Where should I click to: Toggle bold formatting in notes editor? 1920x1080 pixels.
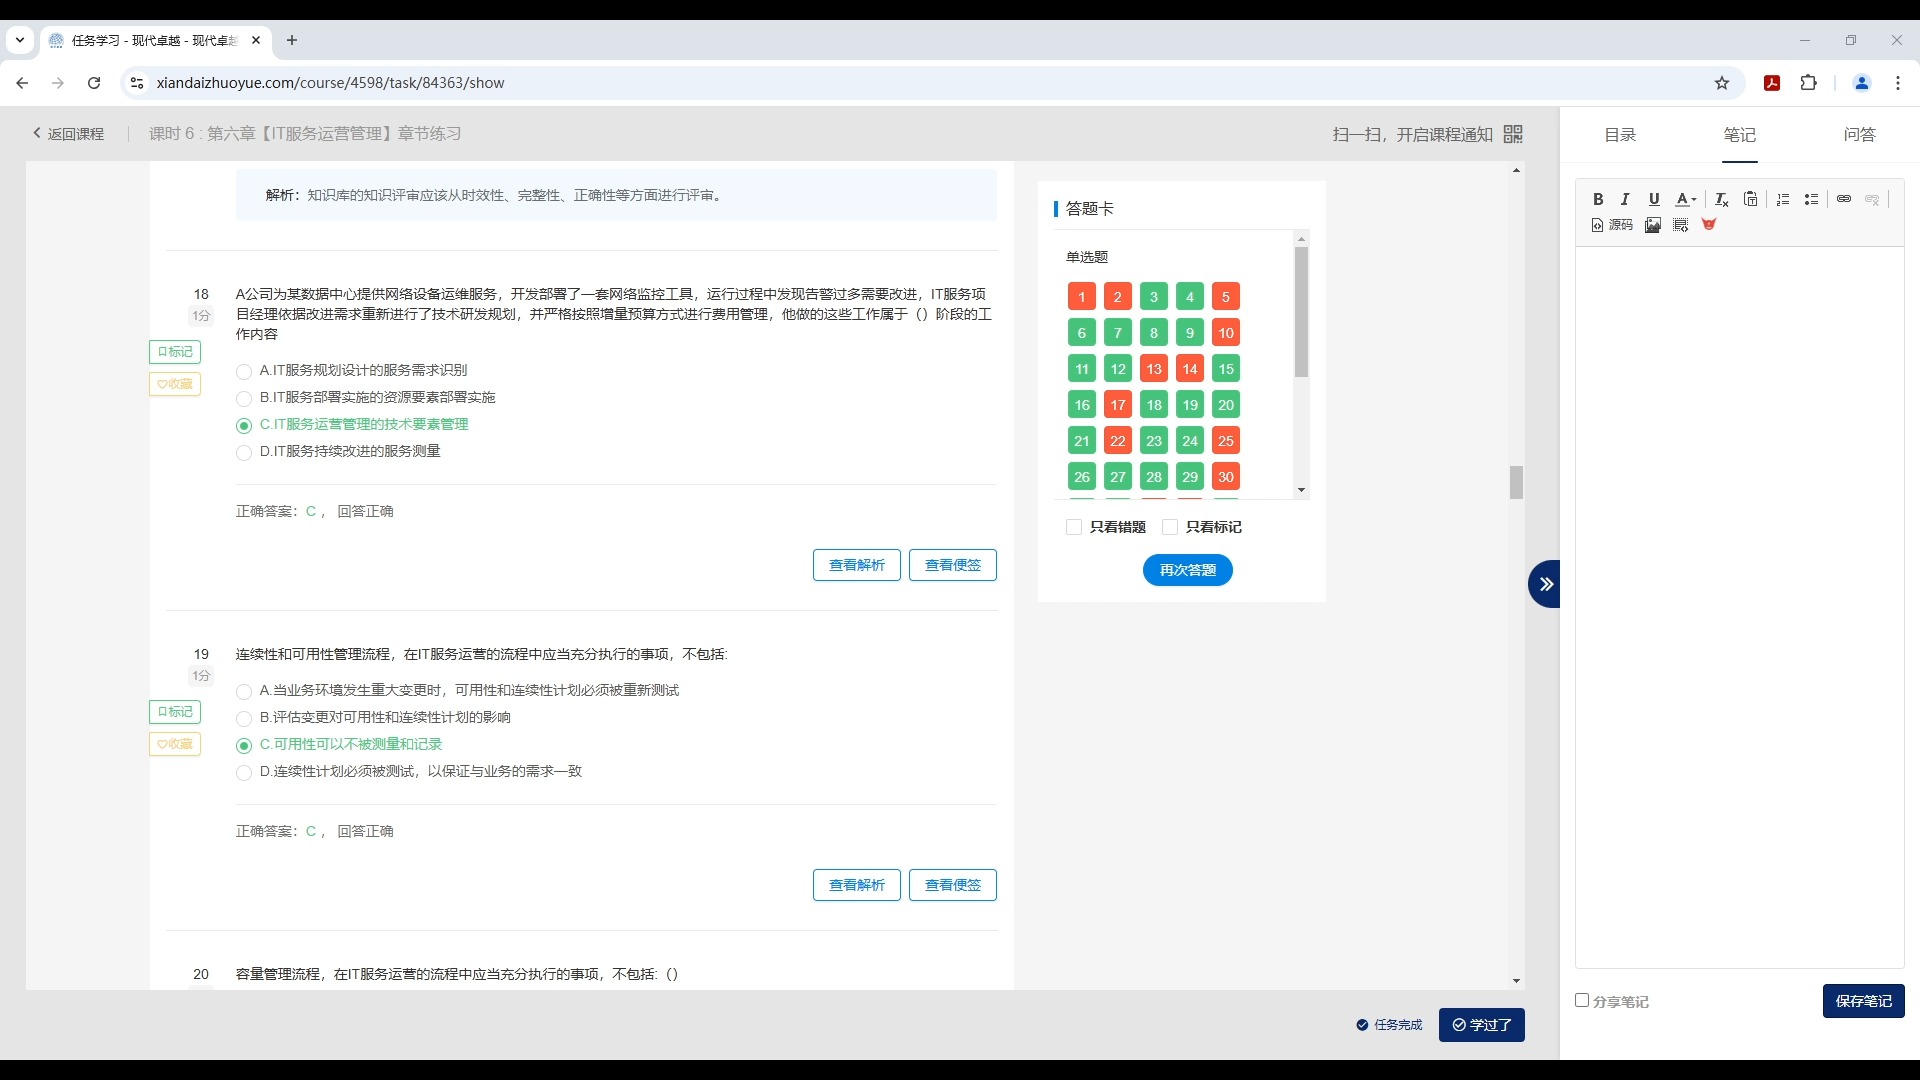coord(1598,199)
